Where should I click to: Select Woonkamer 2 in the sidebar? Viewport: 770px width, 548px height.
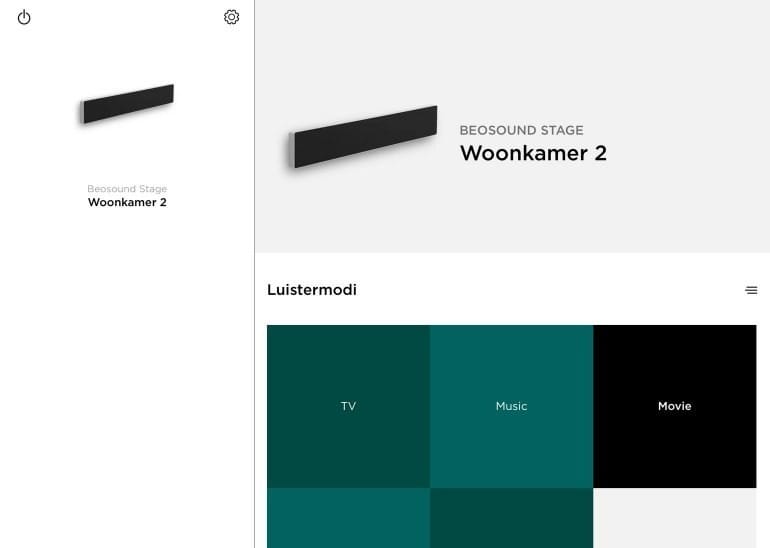click(127, 202)
